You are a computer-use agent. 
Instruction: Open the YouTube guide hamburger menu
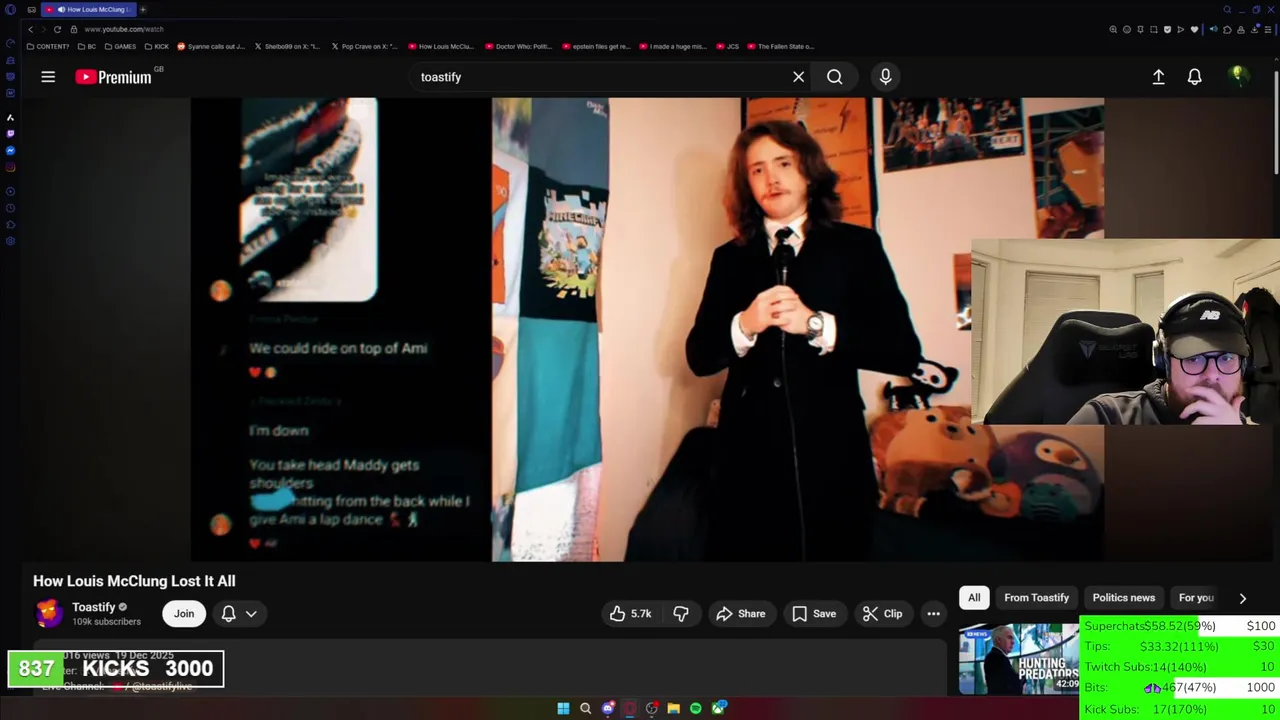click(48, 77)
